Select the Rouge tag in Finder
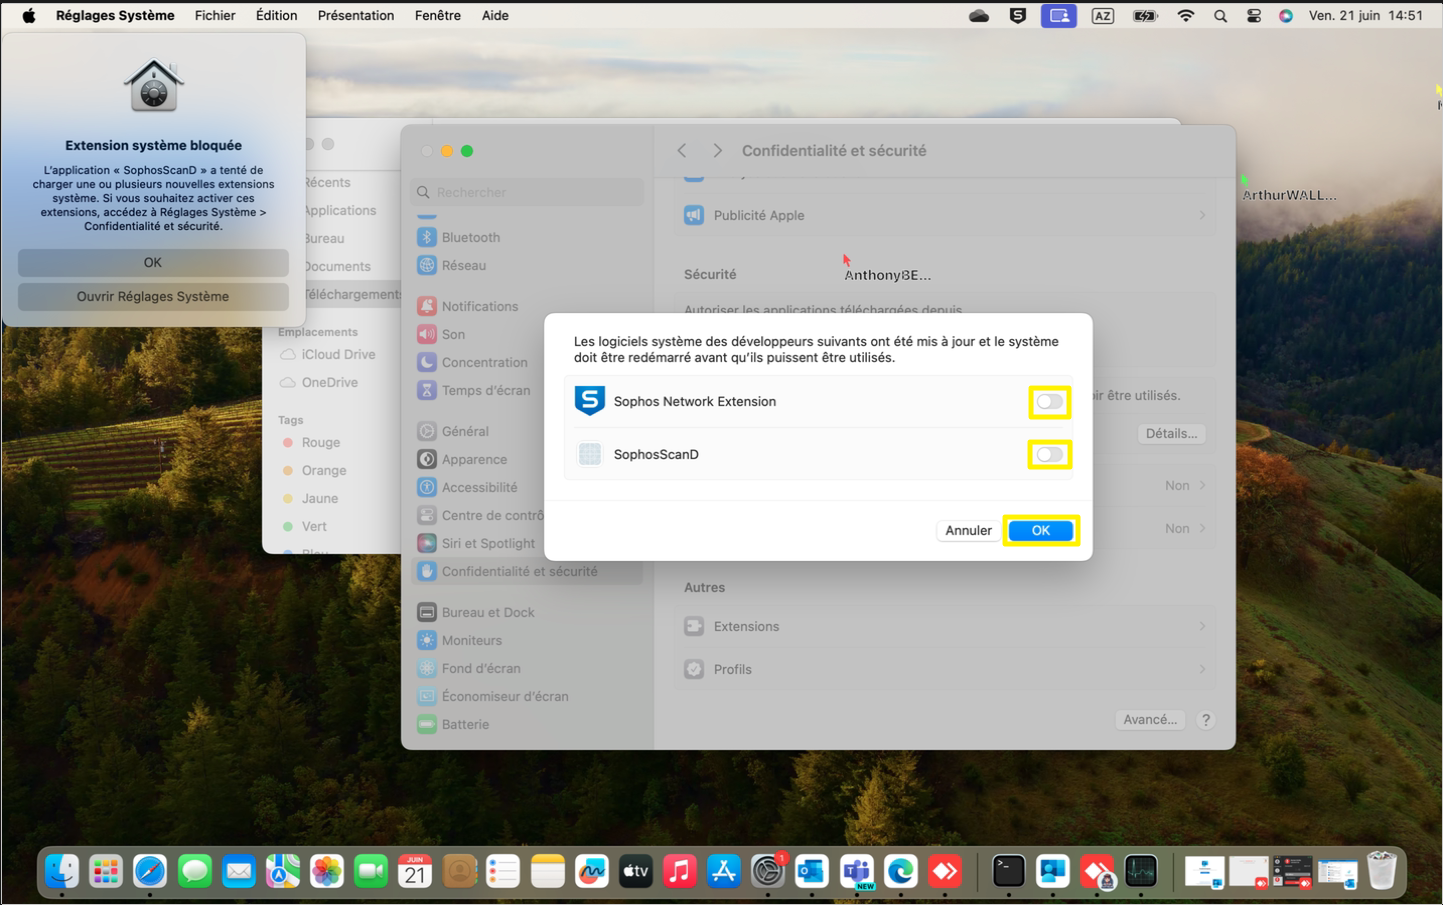 pyautogui.click(x=311, y=442)
